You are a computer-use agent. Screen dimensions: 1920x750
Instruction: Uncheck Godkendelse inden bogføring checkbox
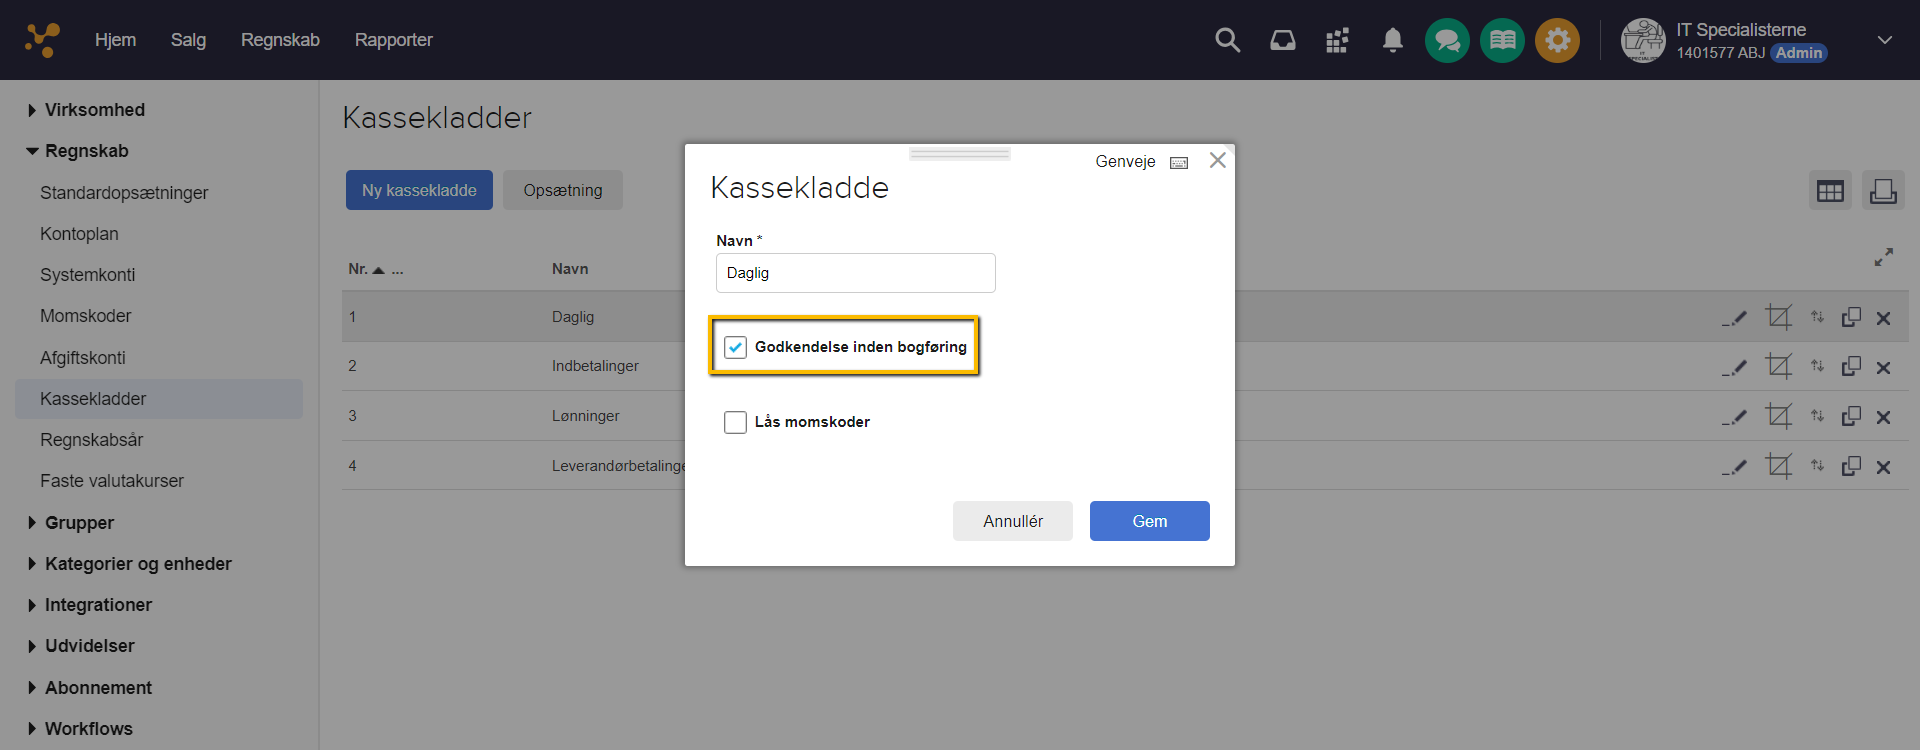coord(736,347)
